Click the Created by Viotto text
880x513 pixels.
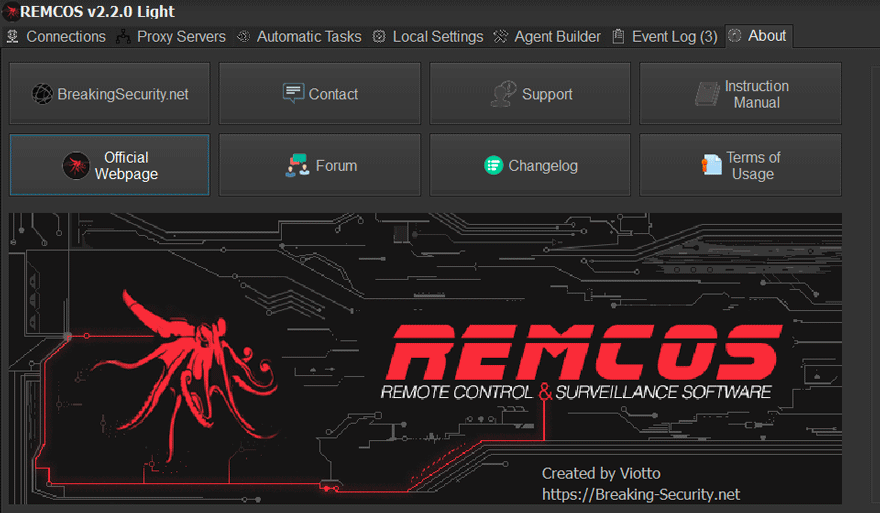[601, 474]
